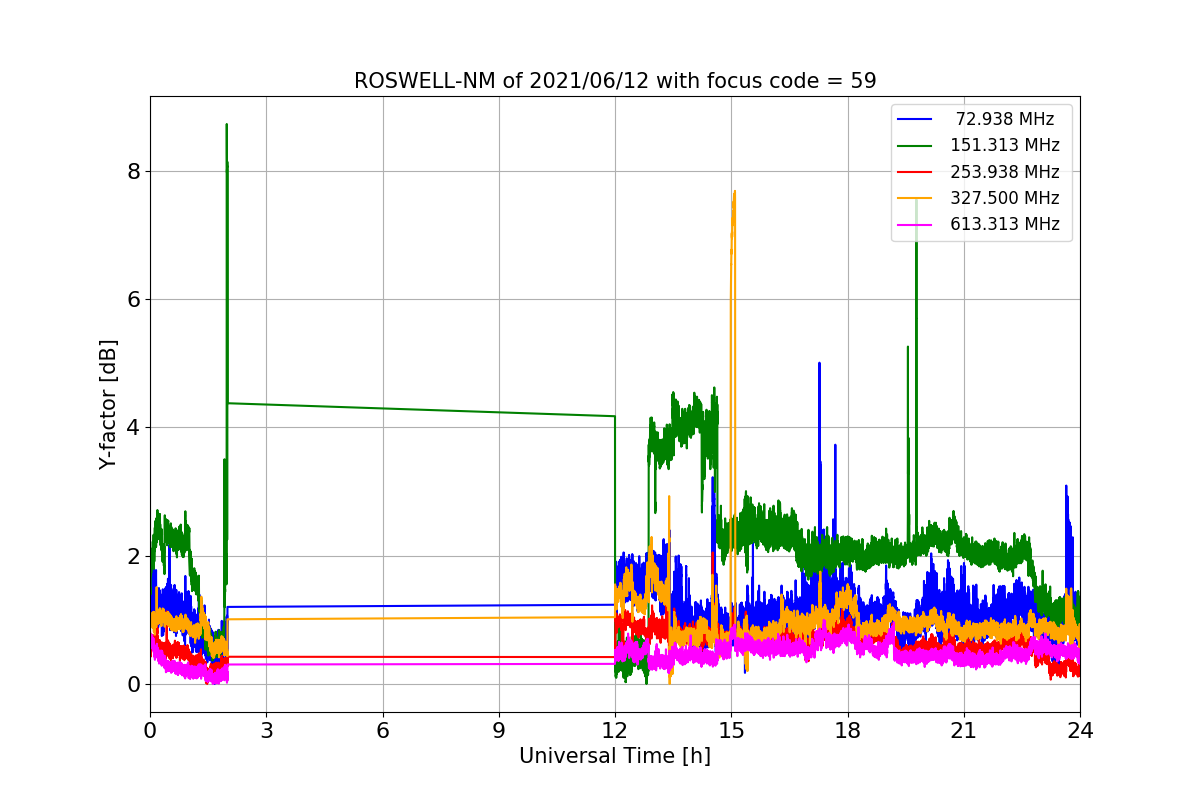Click the orange spike peak near 15 h
Viewport: 1200px width, 800px height.
[x=734, y=192]
